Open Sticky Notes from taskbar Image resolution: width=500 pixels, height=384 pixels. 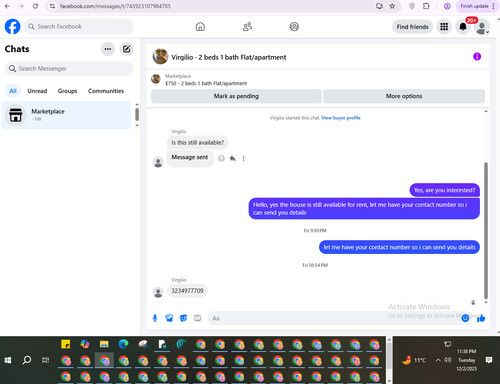66,344
